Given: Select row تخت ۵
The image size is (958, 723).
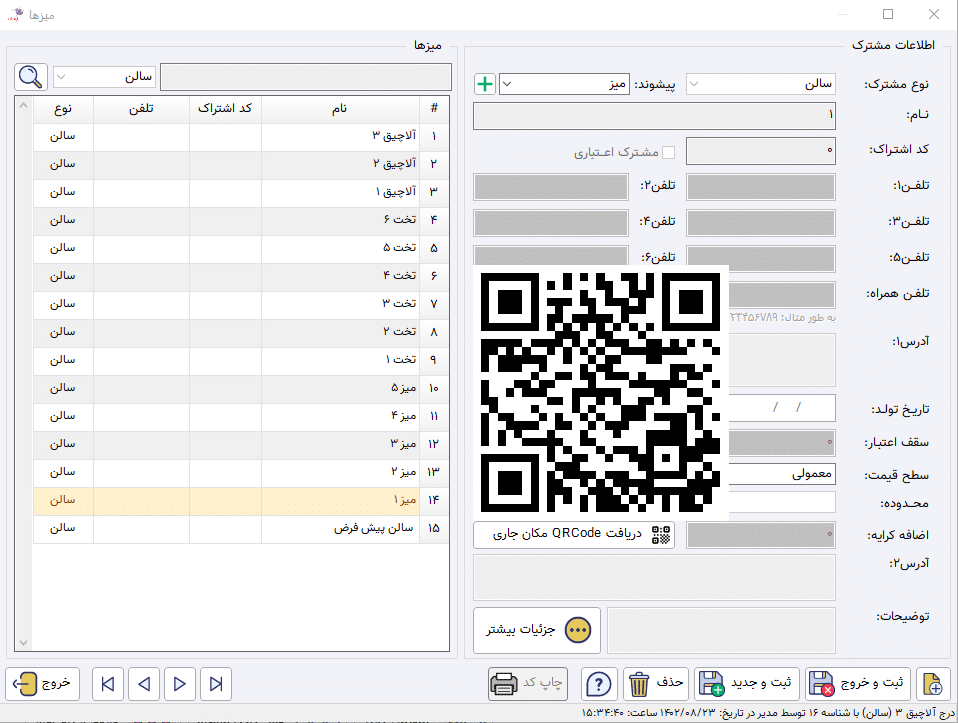Looking at the screenshot, I should (241, 249).
